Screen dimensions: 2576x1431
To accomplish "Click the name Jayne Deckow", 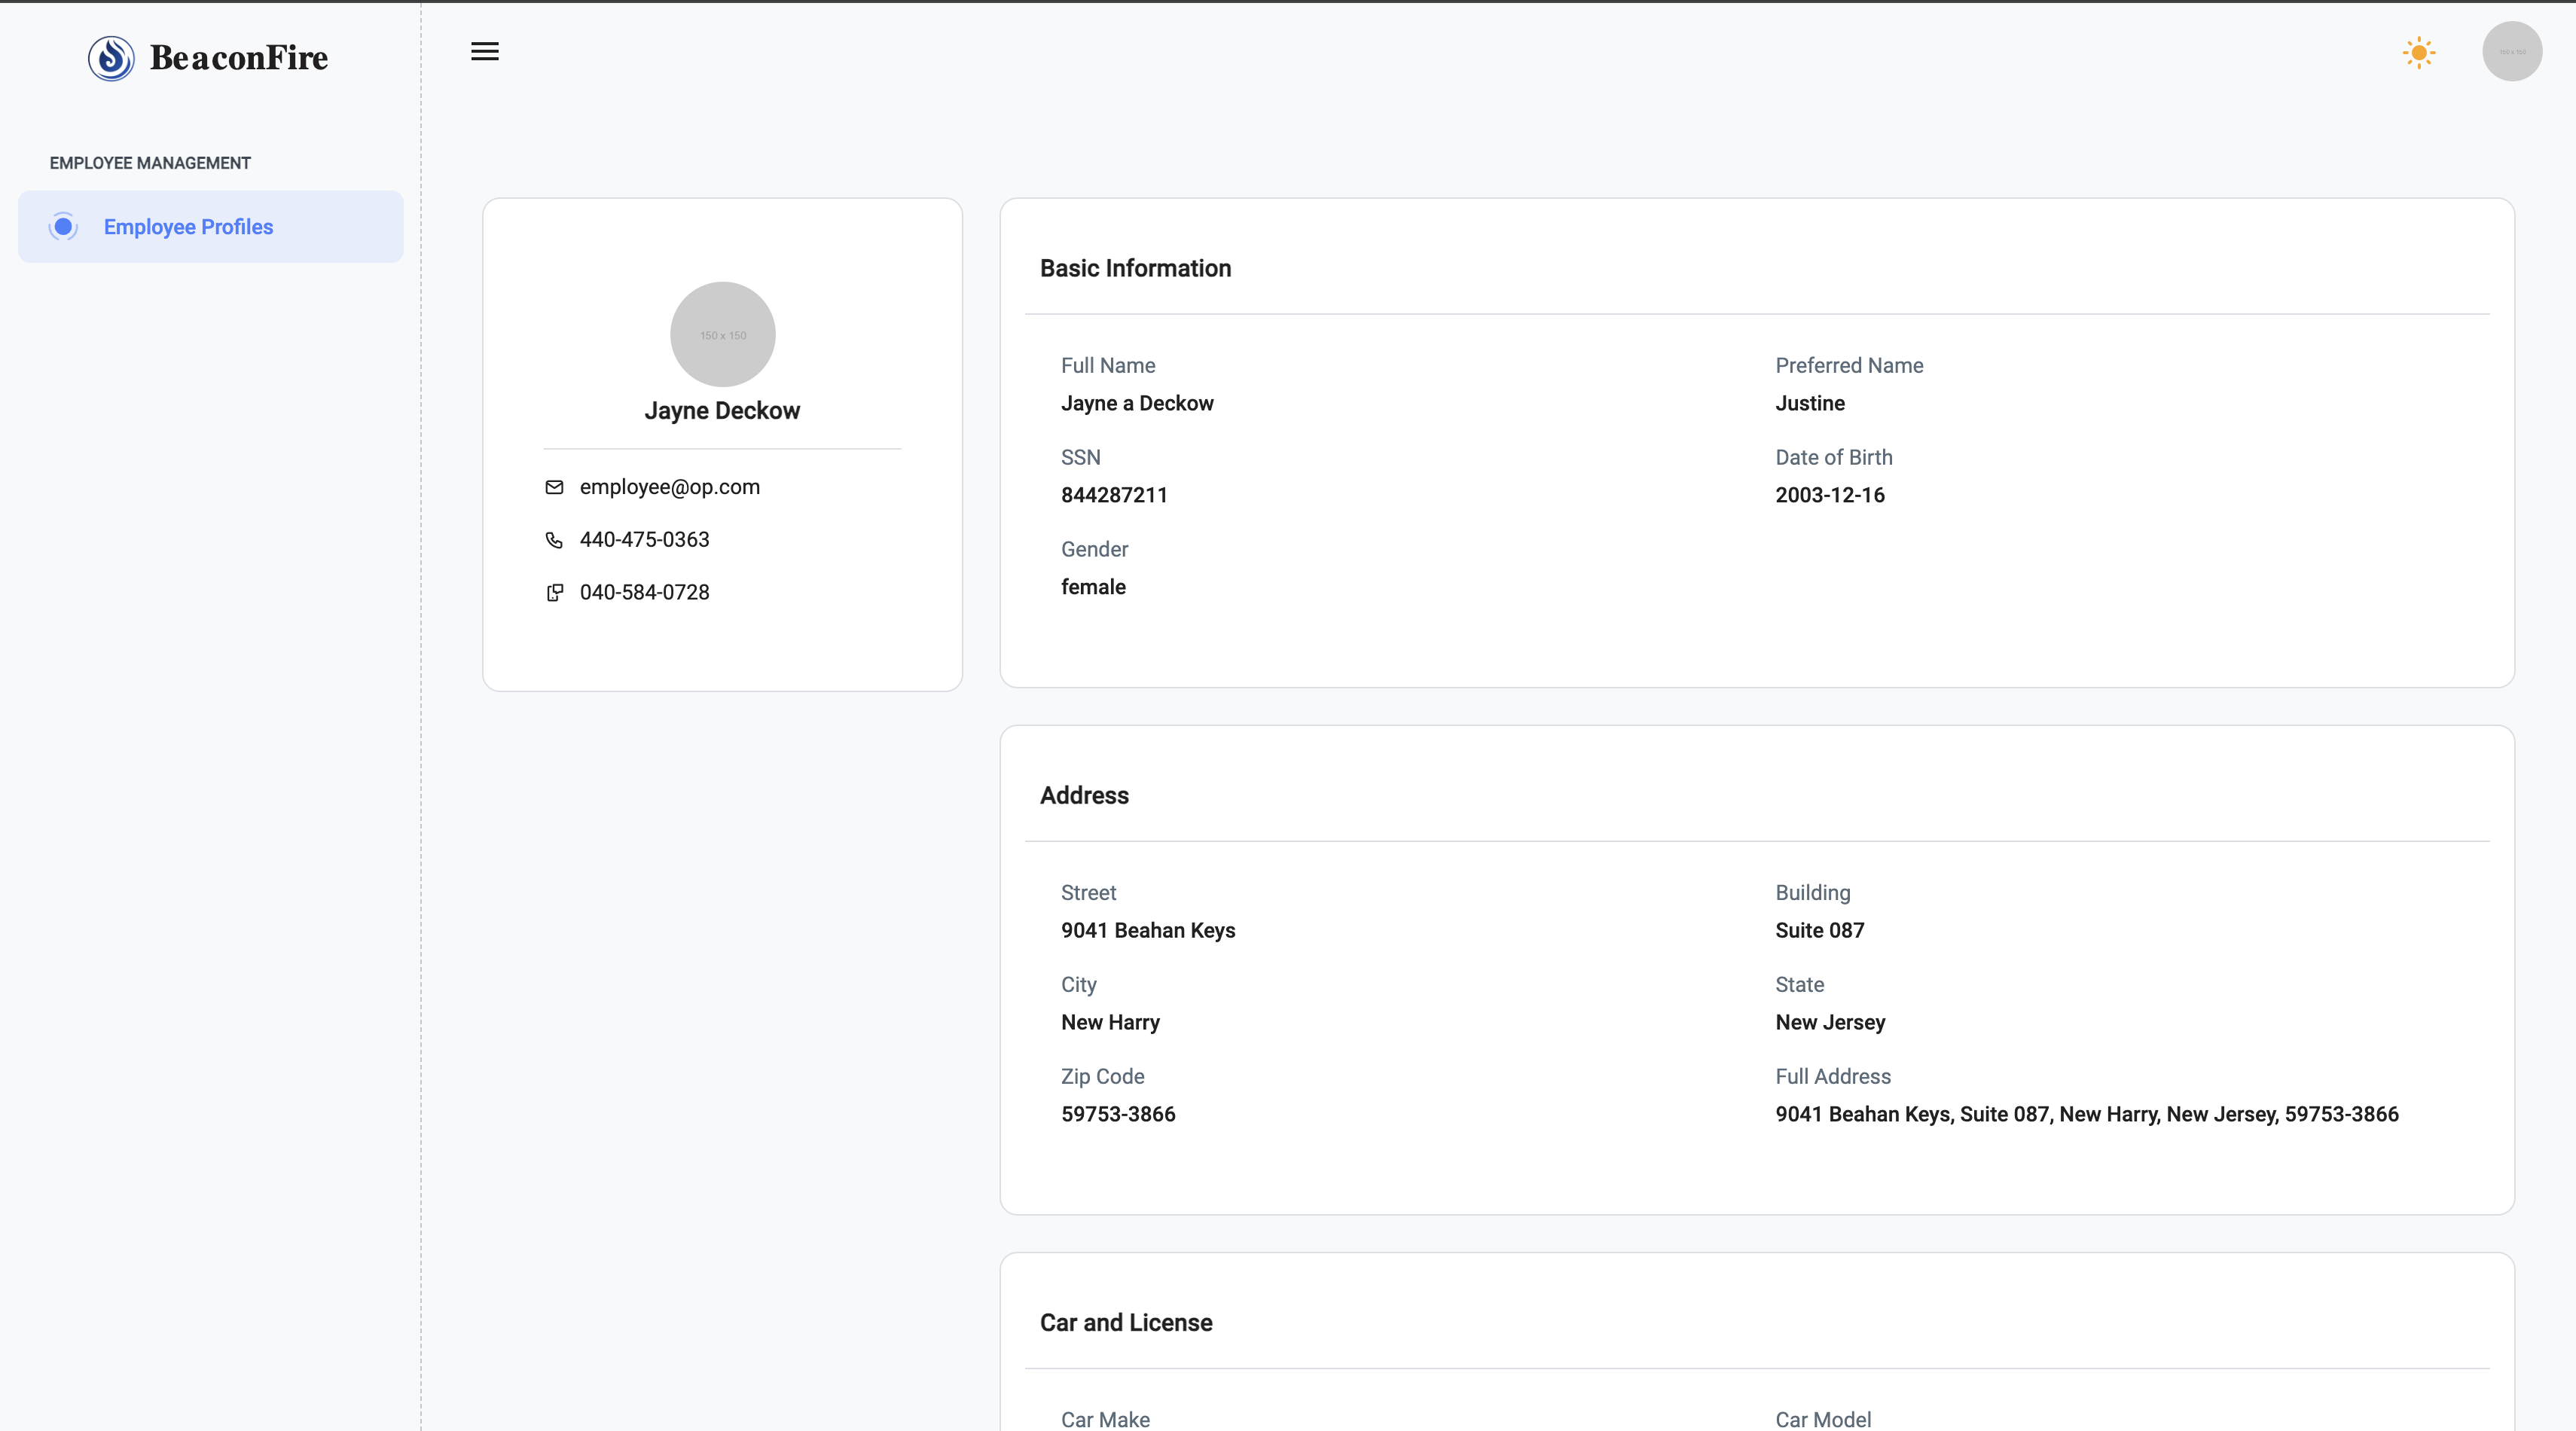I will (x=722, y=410).
